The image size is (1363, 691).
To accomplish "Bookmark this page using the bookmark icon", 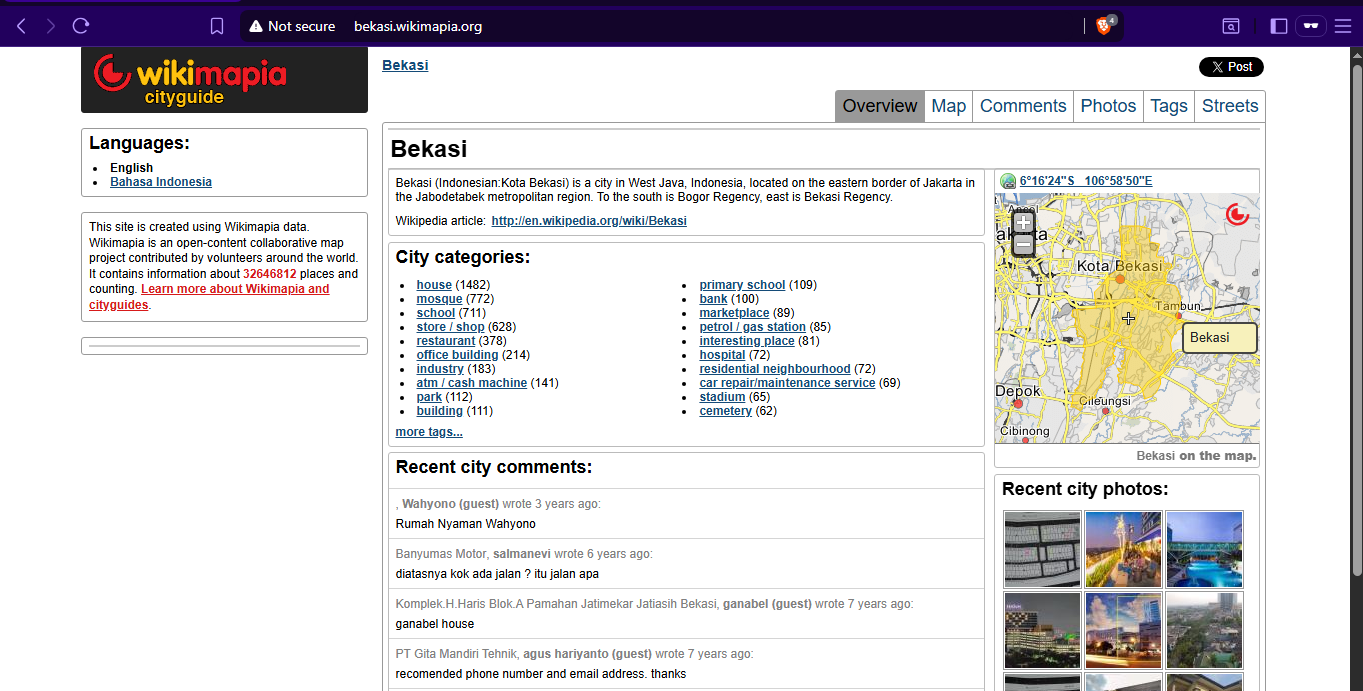I will click(x=217, y=27).
